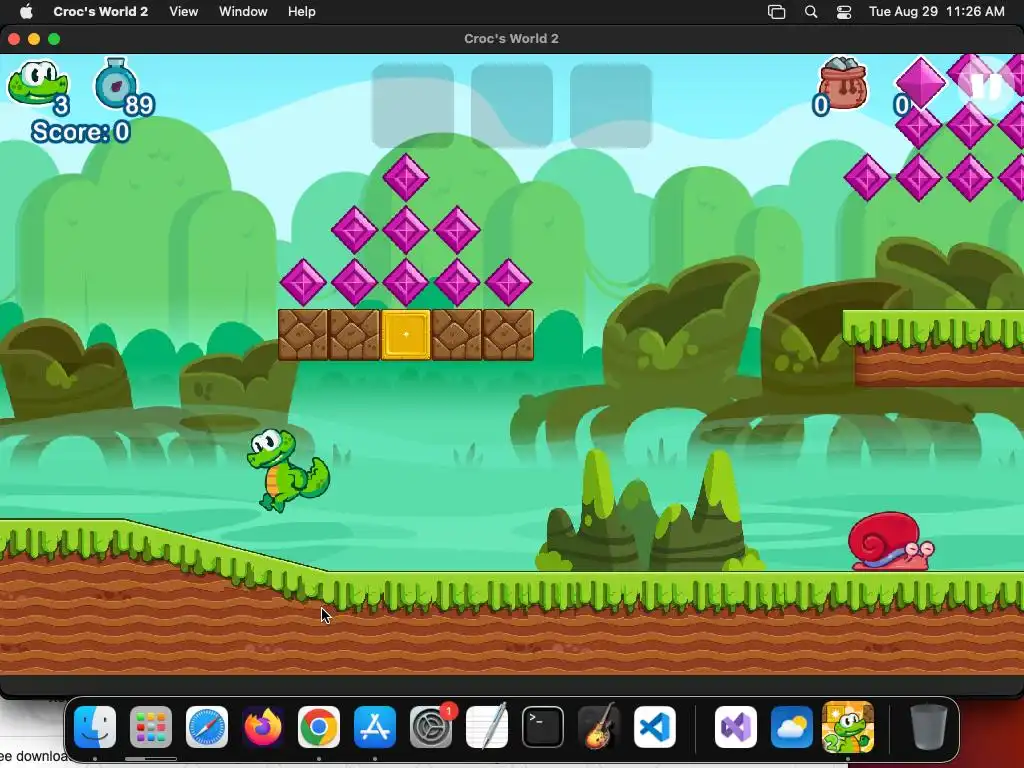
Task: Select the first empty item slot
Action: click(413, 105)
